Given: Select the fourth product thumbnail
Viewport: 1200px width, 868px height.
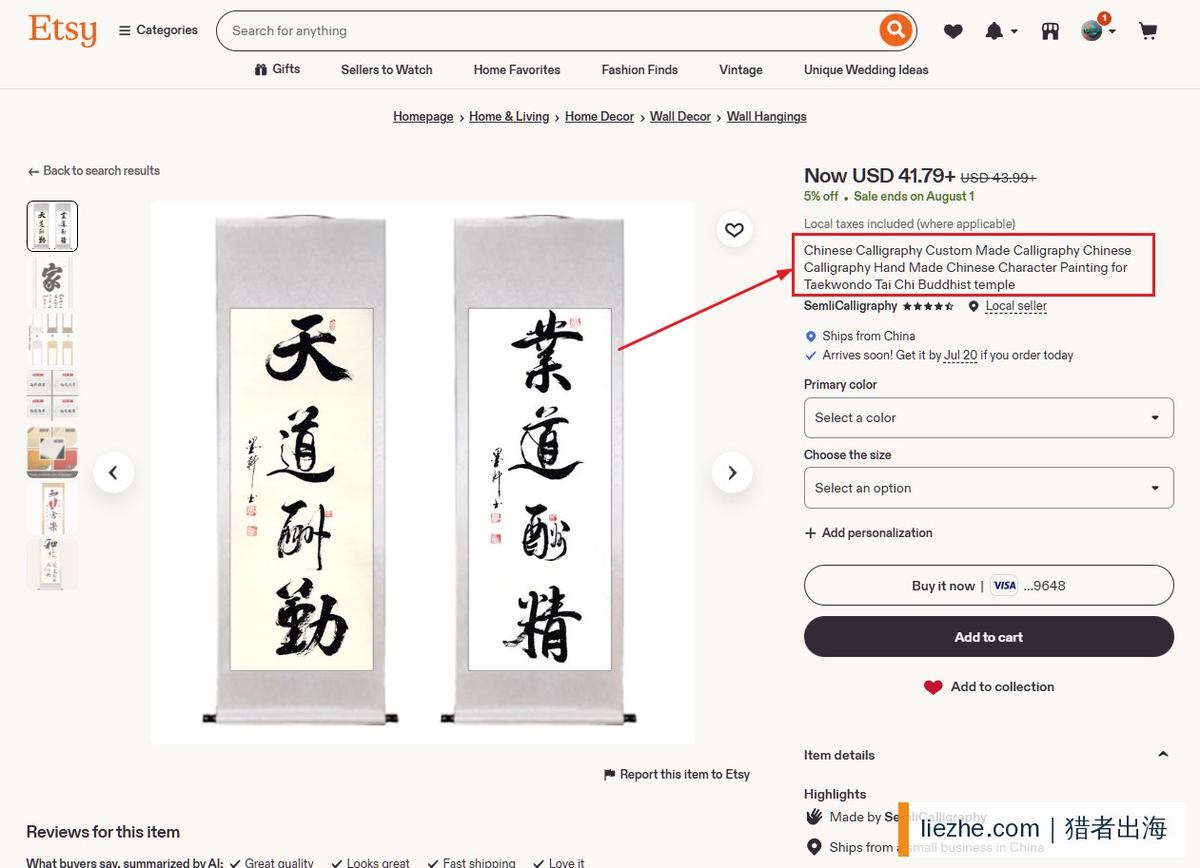Looking at the screenshot, I should pos(52,395).
